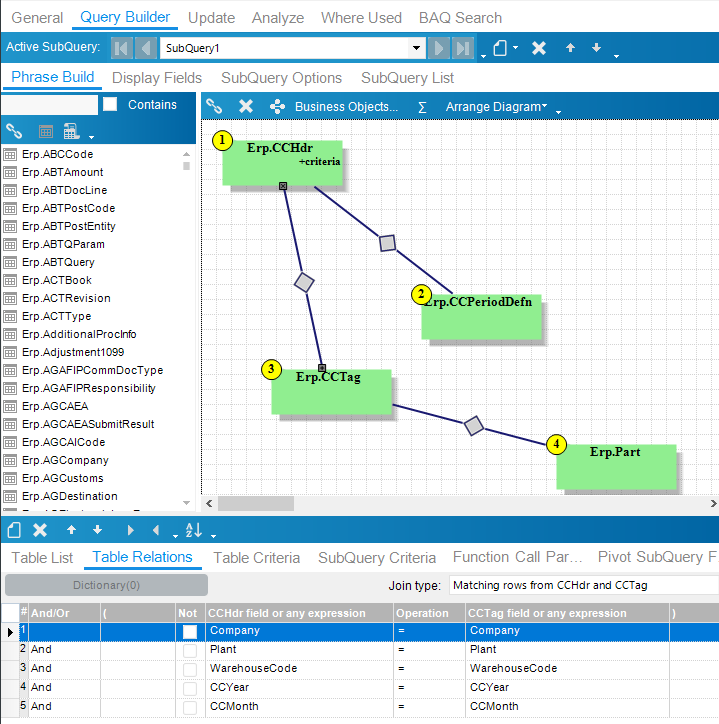Screen dimensions: 719x724
Task: Open overflow arrow at end of SubQuery toolbar
Action: pyautogui.click(x=616, y=56)
